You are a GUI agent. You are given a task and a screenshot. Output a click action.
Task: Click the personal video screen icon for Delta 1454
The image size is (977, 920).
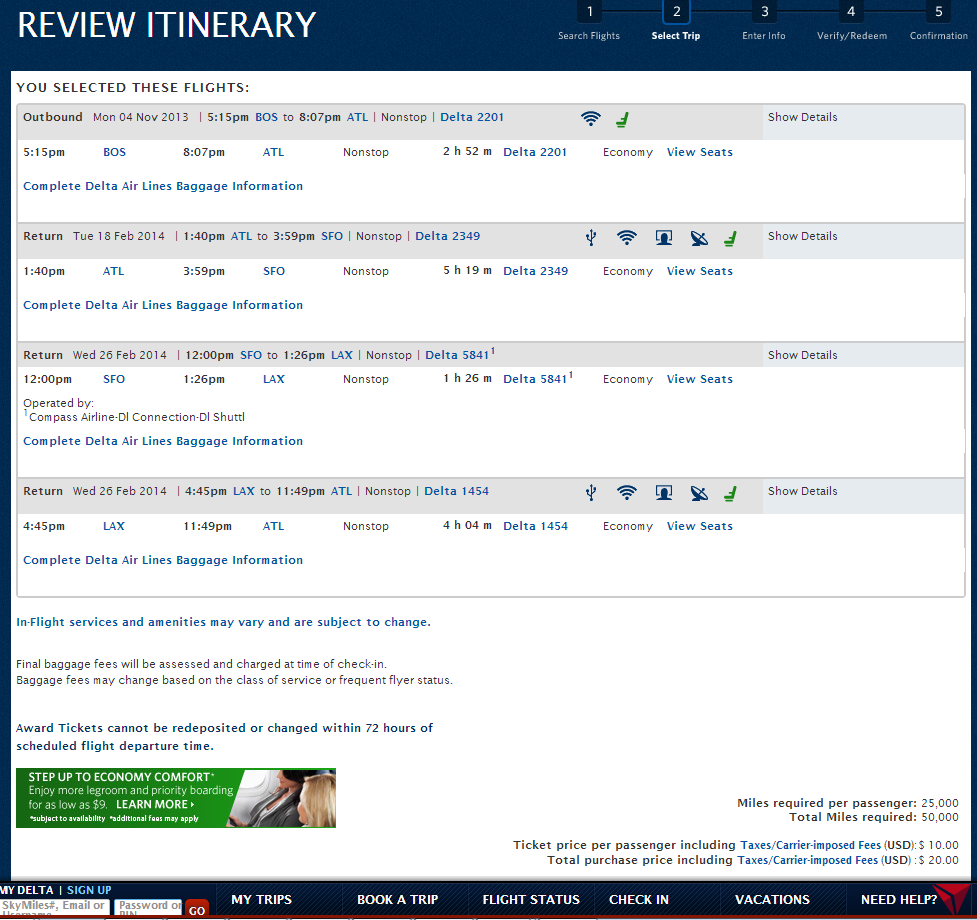pos(664,492)
